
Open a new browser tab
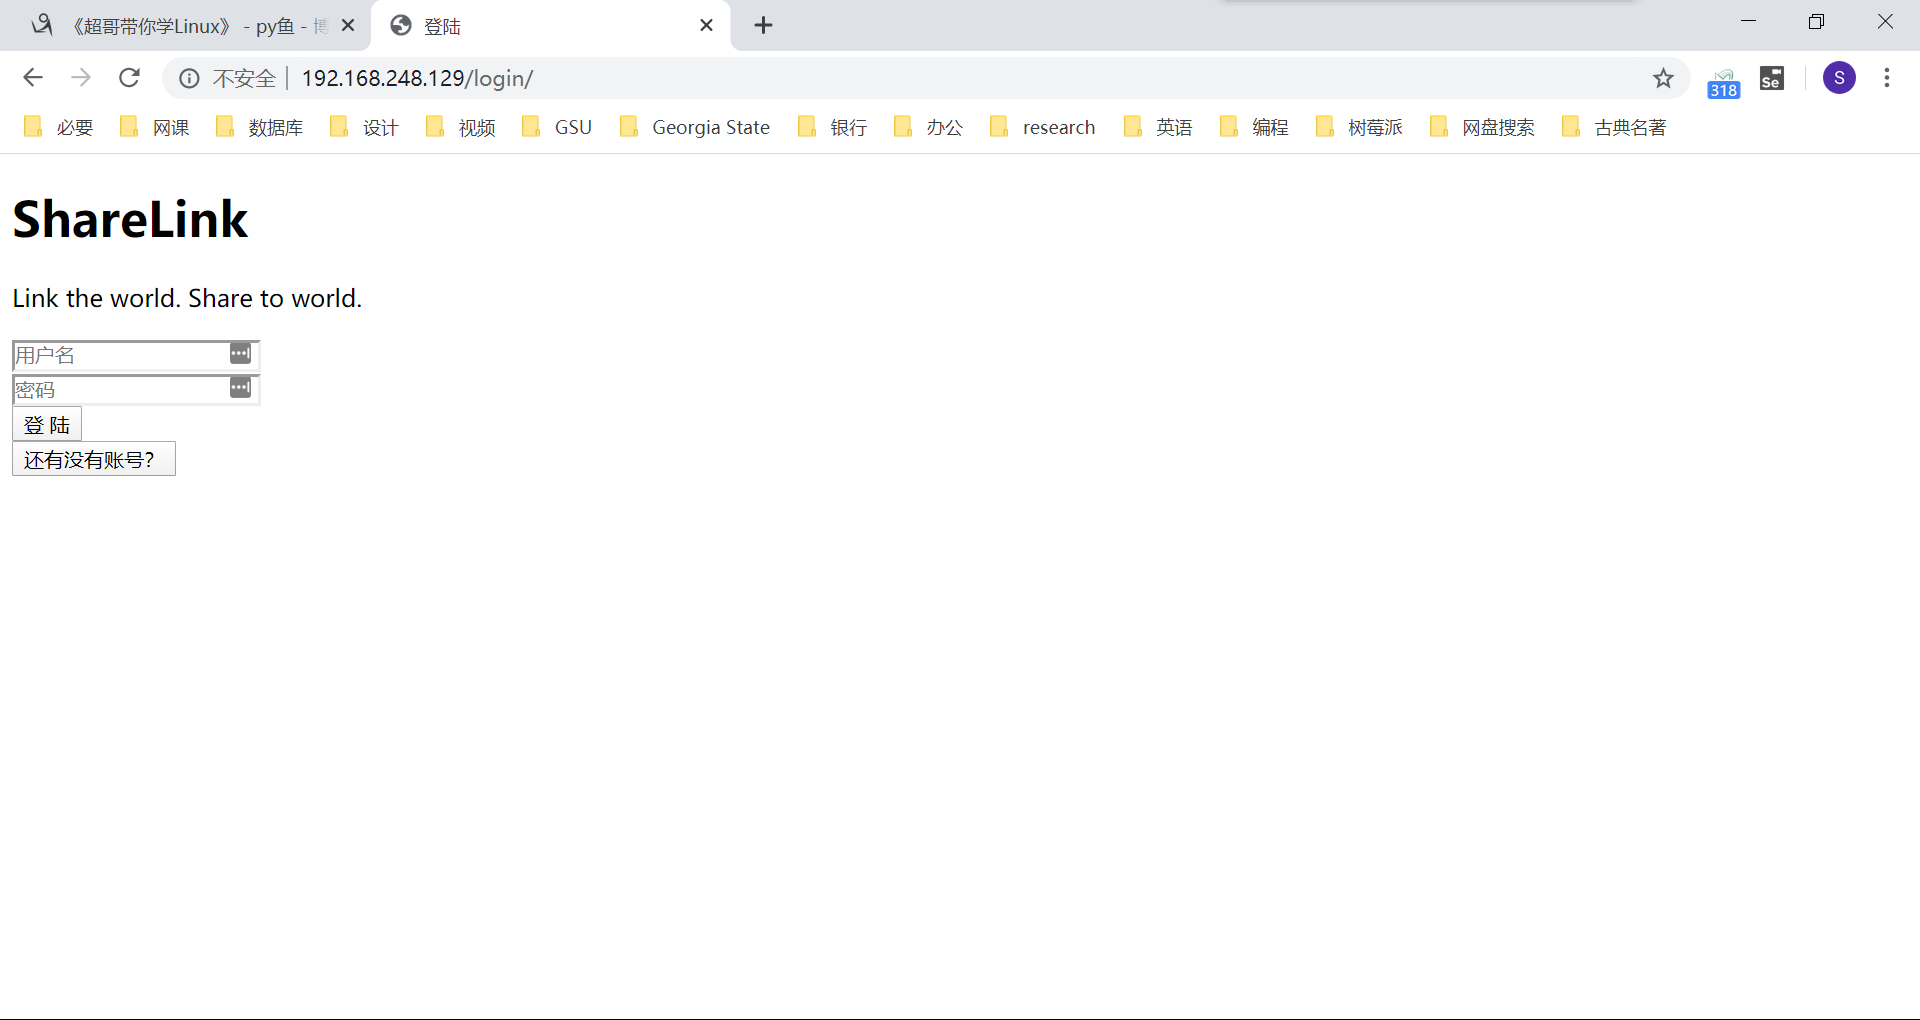pos(763,26)
